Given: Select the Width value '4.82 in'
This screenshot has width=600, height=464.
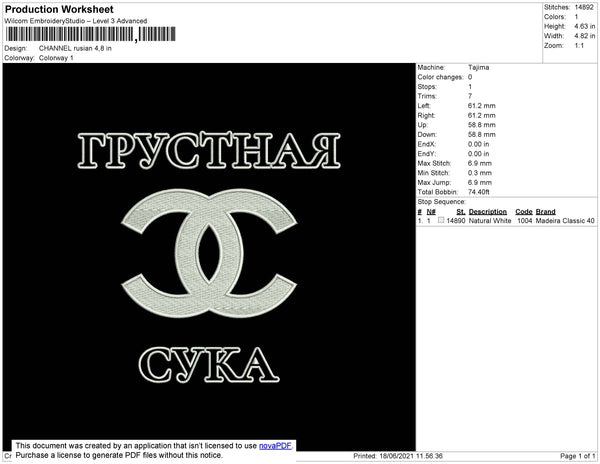Looking at the screenshot, I should point(584,36).
